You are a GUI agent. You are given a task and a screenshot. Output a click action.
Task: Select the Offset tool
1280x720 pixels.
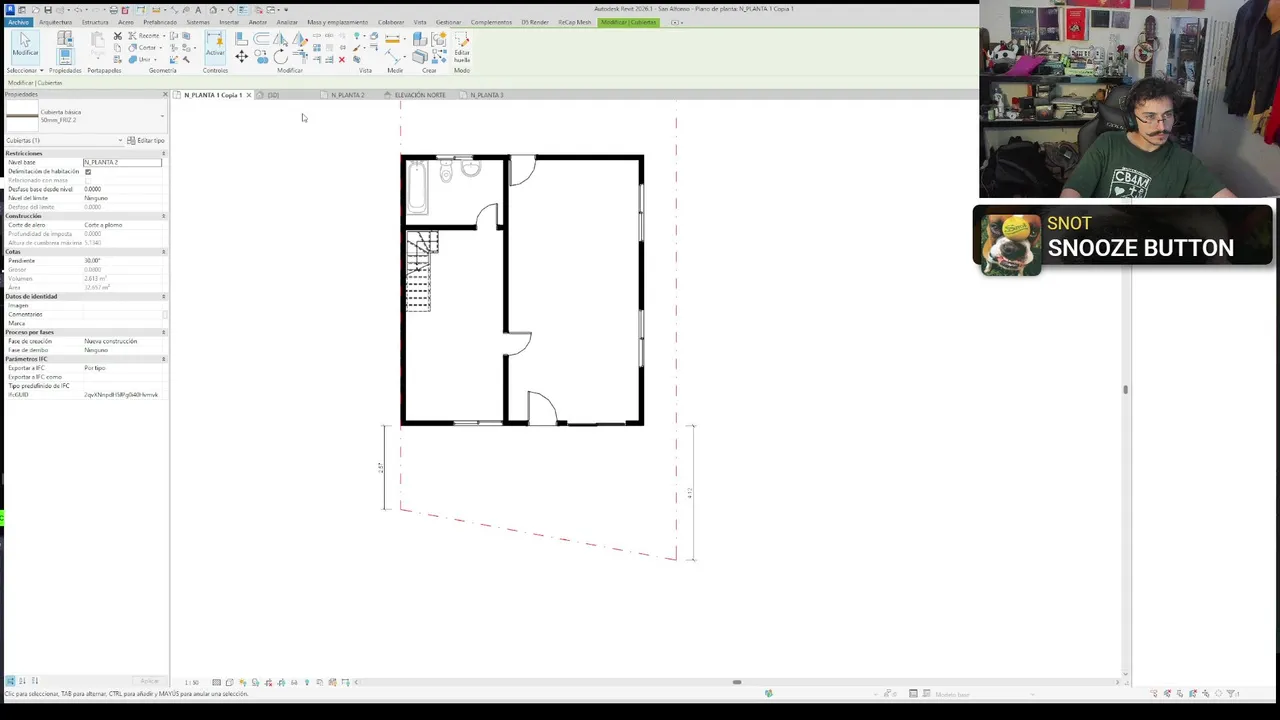(261, 38)
